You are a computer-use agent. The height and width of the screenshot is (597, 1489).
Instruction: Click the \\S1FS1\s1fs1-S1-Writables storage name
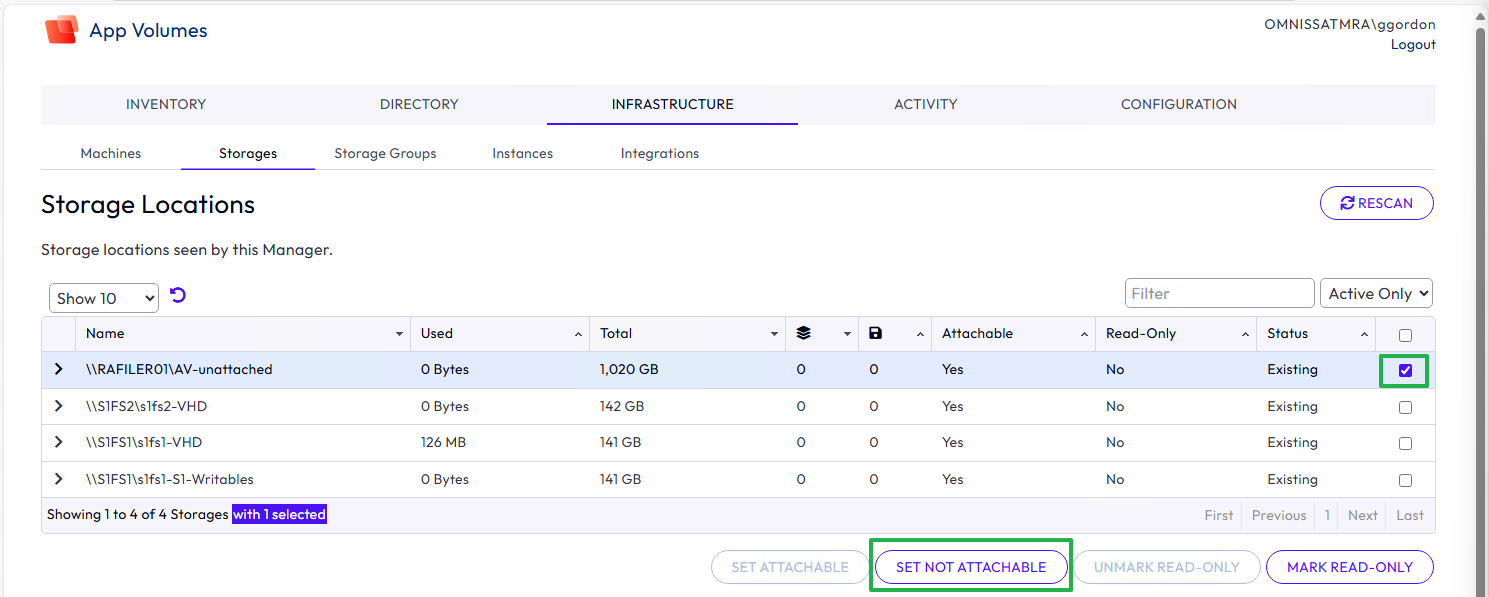(x=170, y=479)
